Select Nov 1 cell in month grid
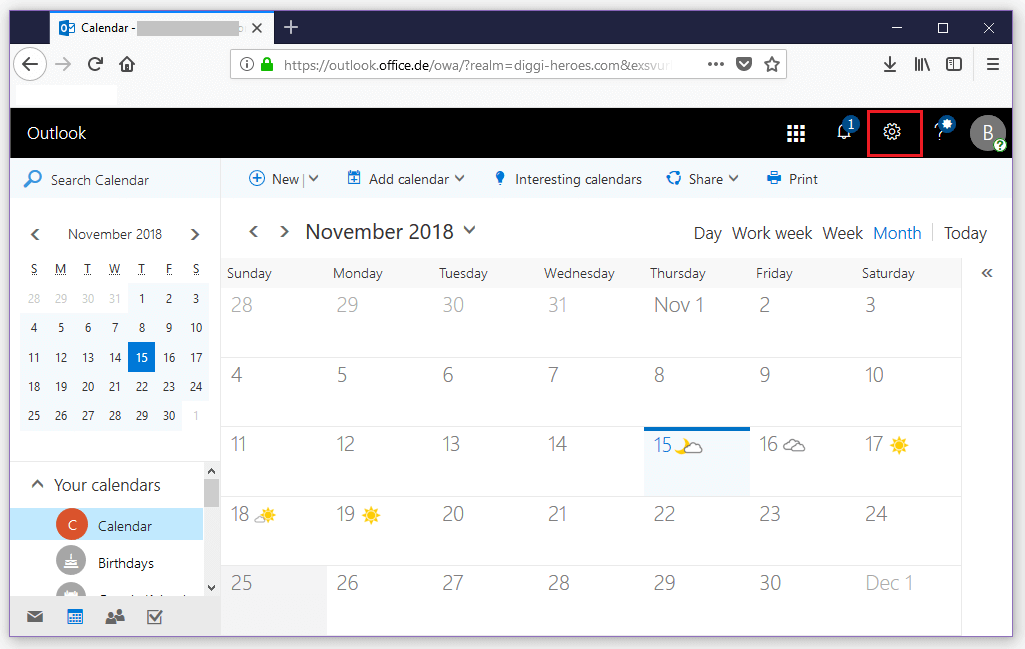Viewport: 1025px width, 649px height. pyautogui.click(x=696, y=323)
